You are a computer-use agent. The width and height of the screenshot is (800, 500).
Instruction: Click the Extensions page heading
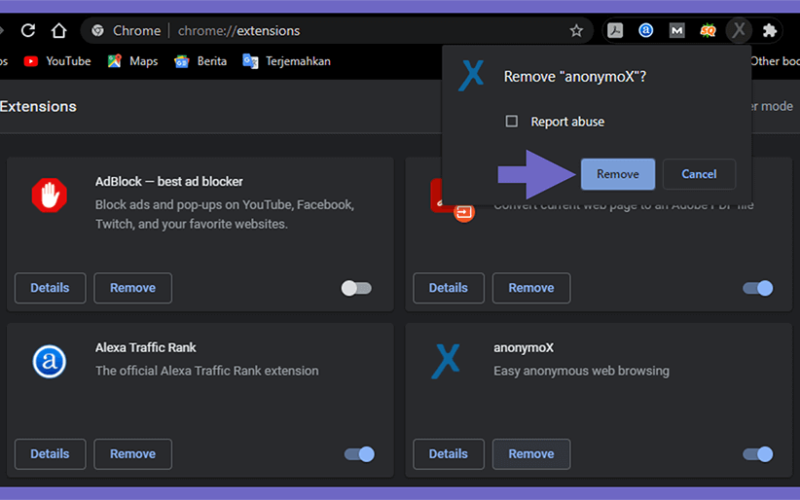38,107
